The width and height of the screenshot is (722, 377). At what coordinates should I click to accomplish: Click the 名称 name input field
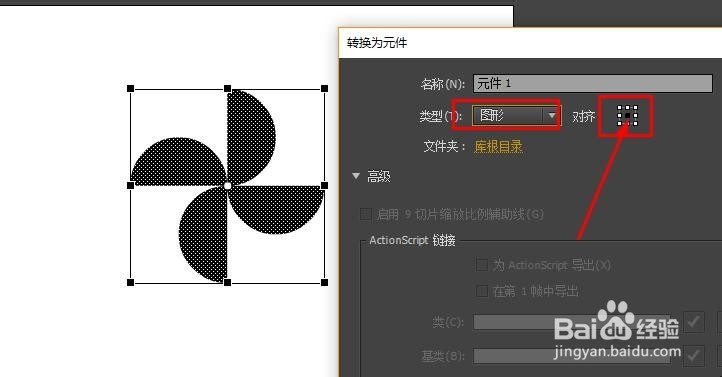tap(593, 83)
